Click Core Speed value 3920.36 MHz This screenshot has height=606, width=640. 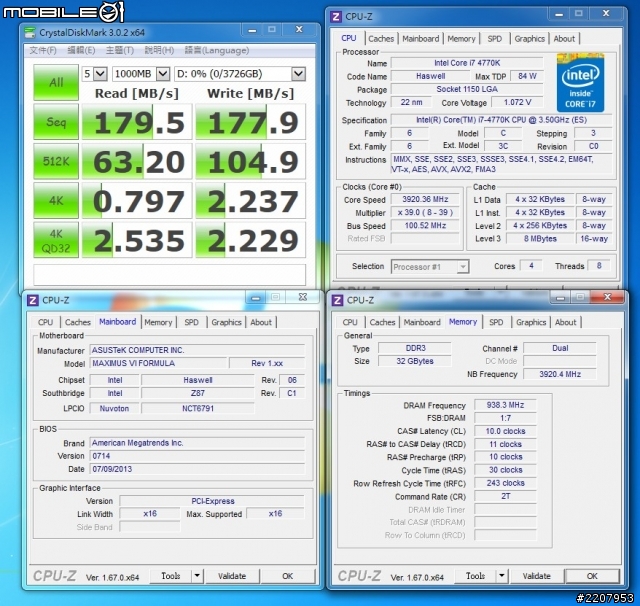pyautogui.click(x=425, y=200)
